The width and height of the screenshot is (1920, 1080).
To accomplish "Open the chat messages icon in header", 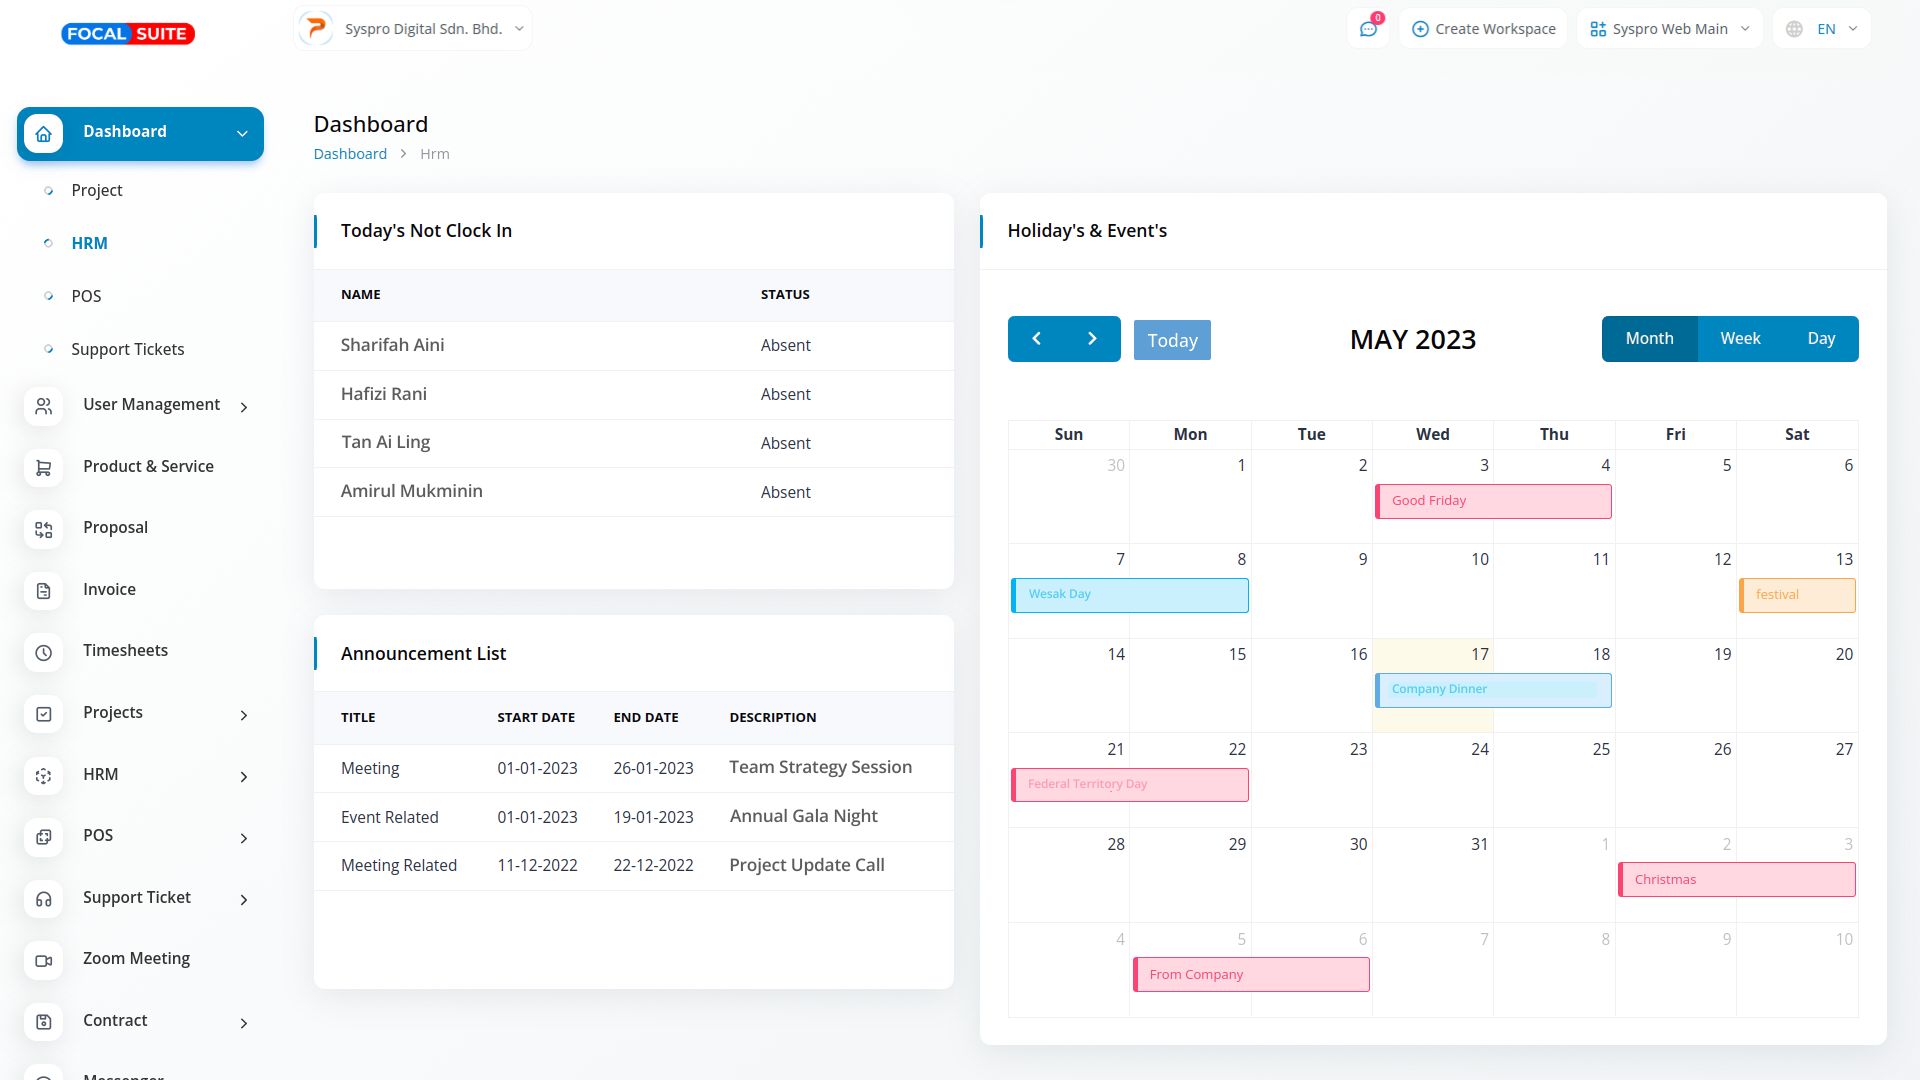I will point(1368,29).
